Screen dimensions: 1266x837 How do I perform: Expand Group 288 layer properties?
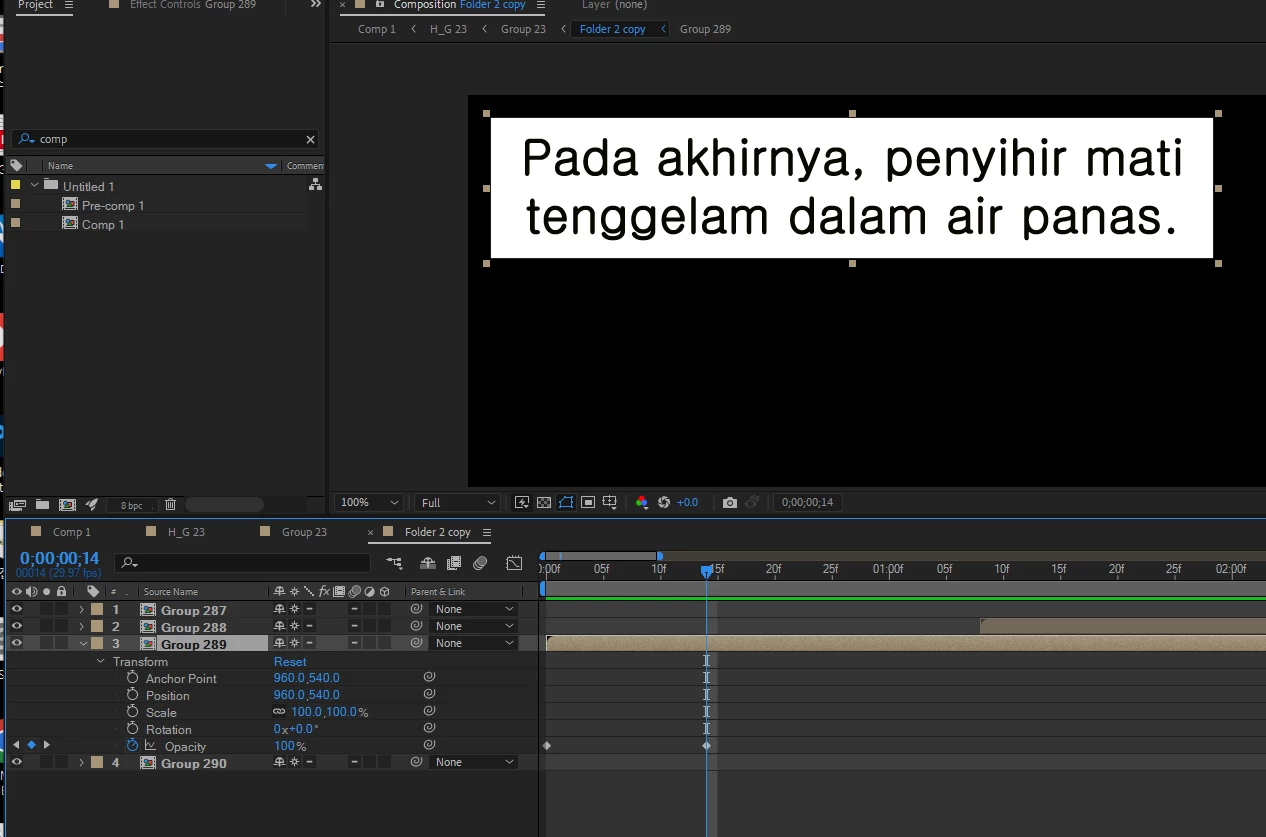click(82, 627)
